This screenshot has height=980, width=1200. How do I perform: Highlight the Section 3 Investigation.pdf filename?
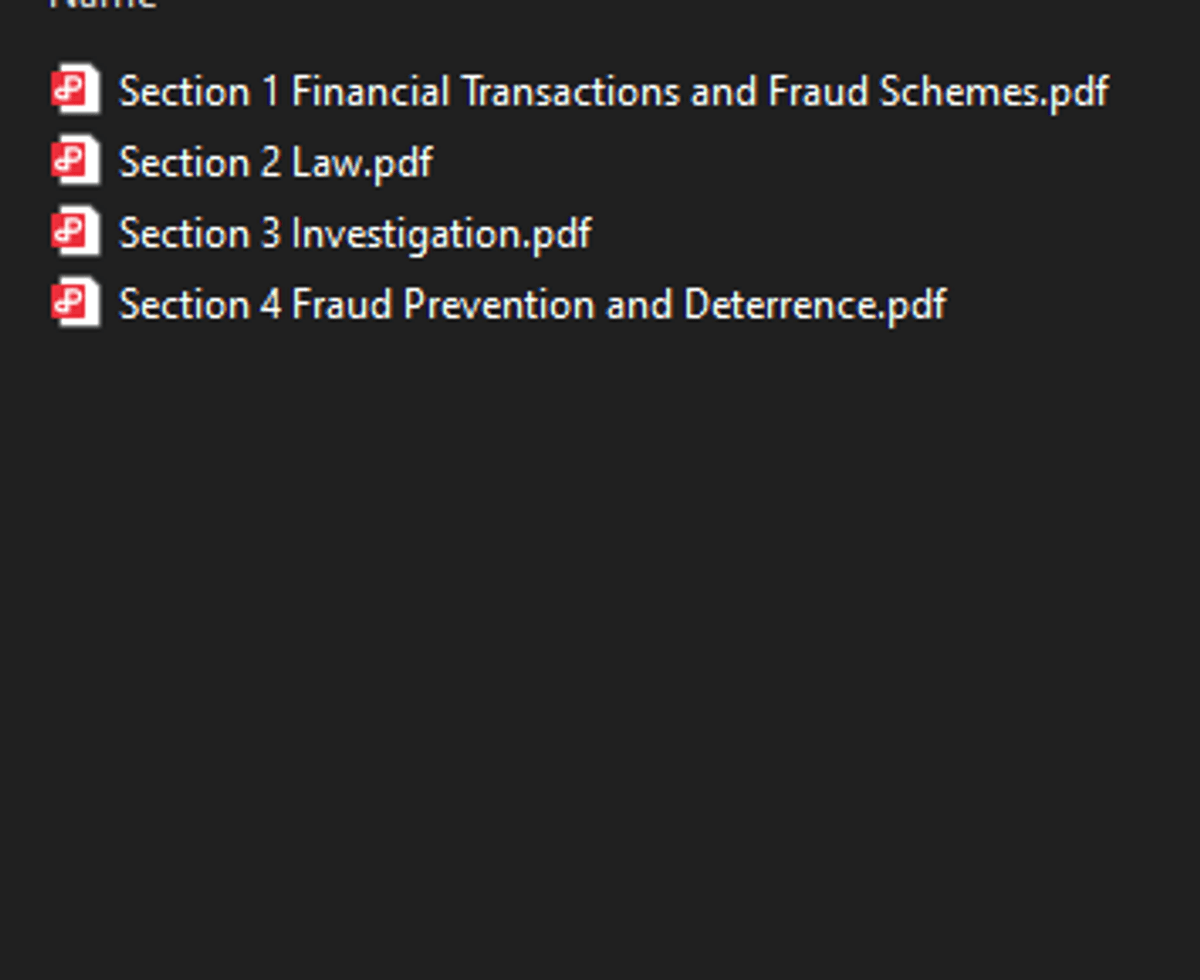point(354,233)
